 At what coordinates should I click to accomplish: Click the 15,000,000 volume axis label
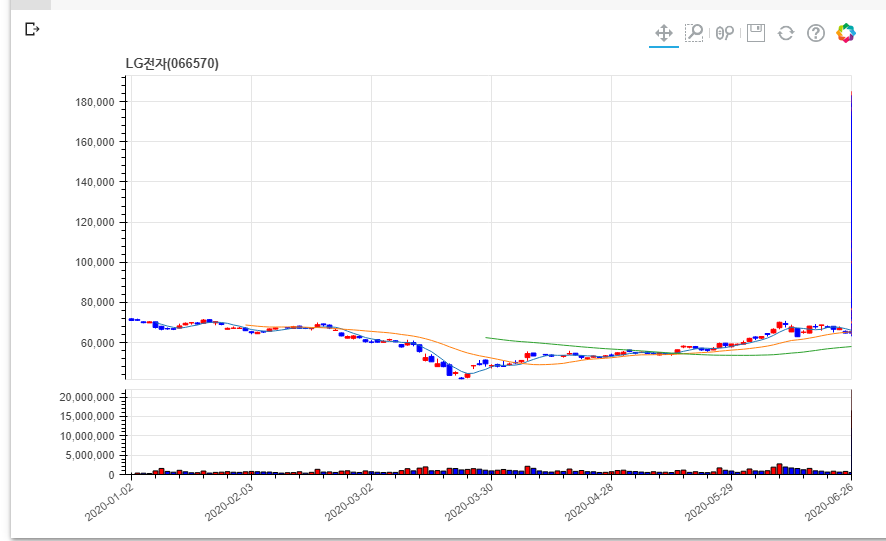click(x=87, y=417)
